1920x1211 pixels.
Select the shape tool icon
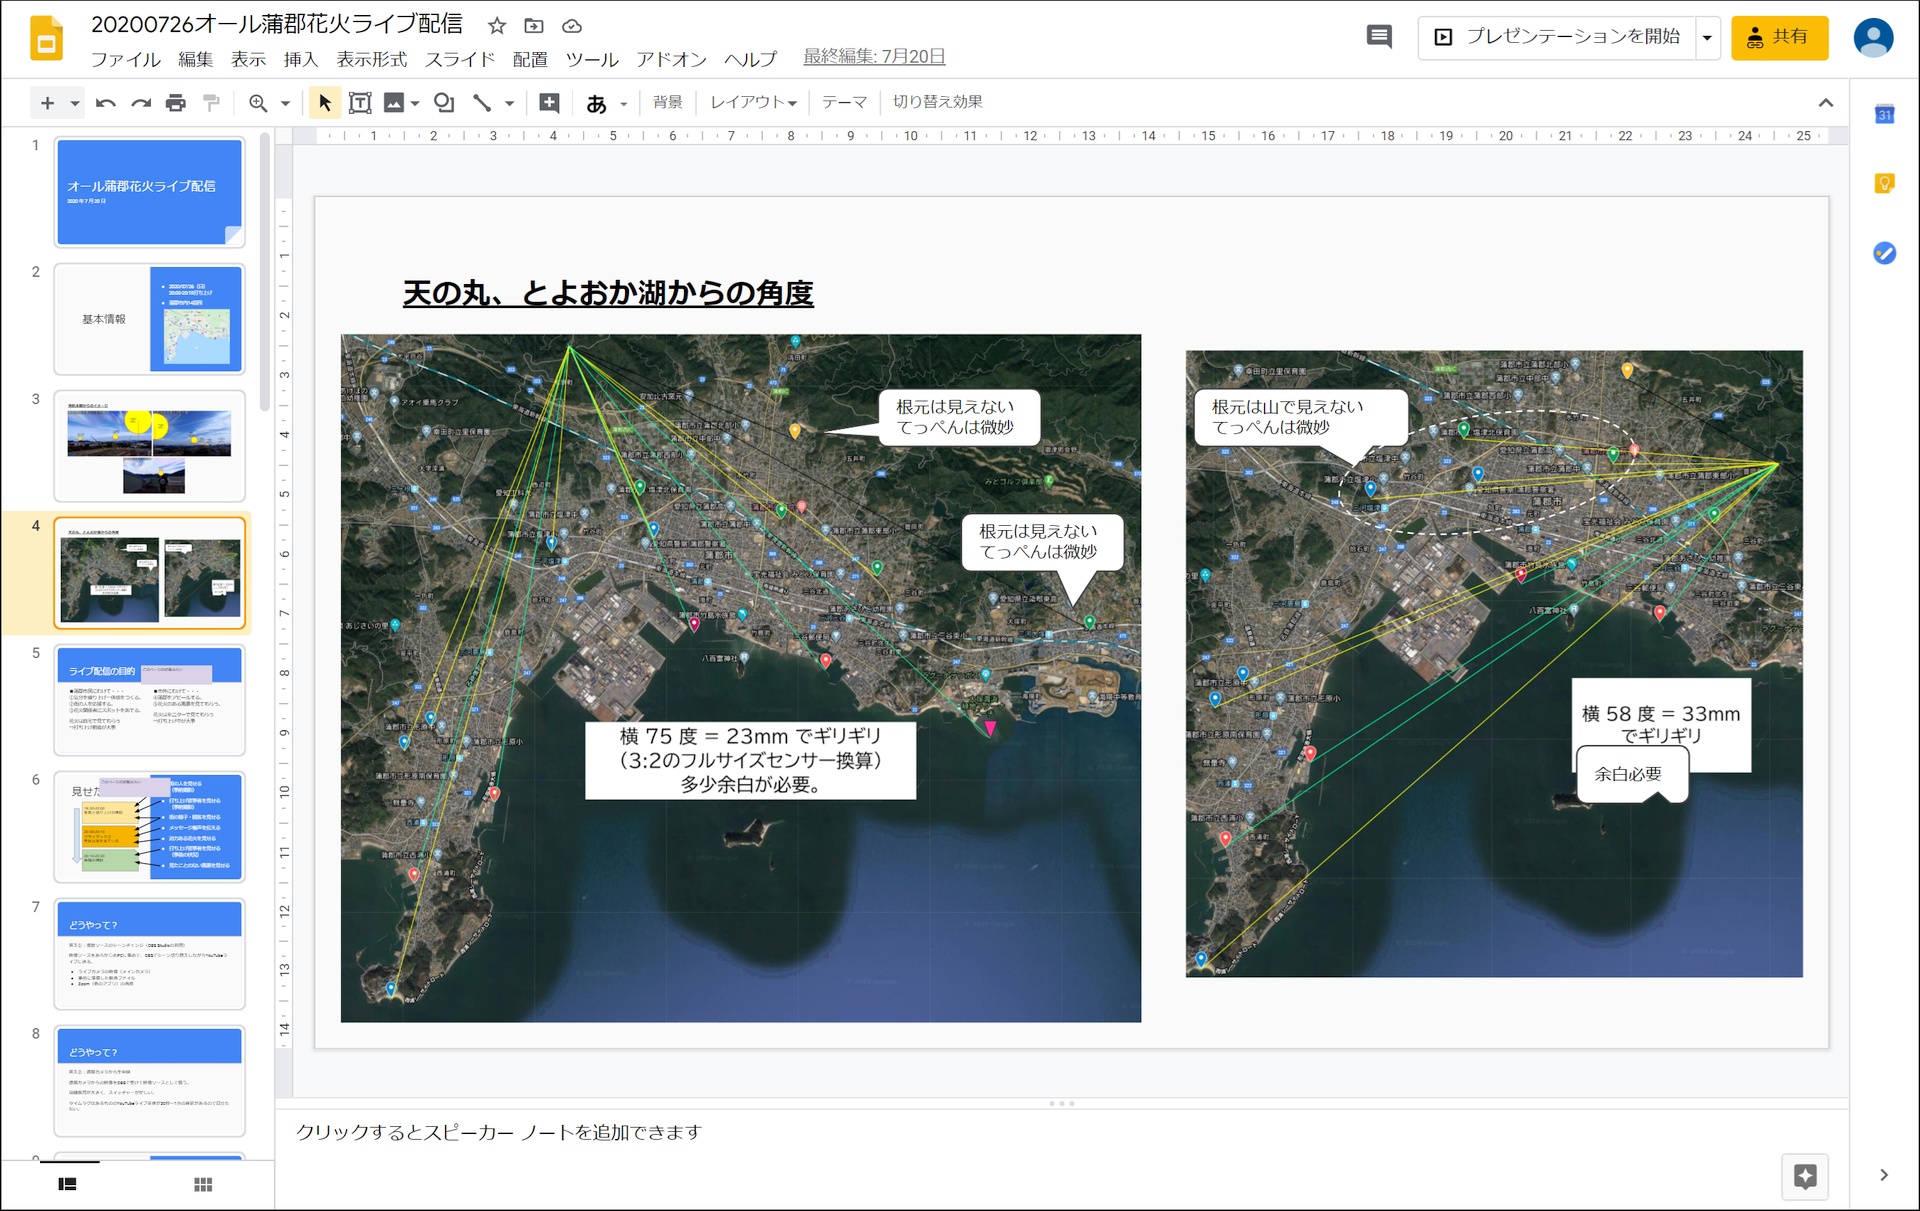[444, 103]
